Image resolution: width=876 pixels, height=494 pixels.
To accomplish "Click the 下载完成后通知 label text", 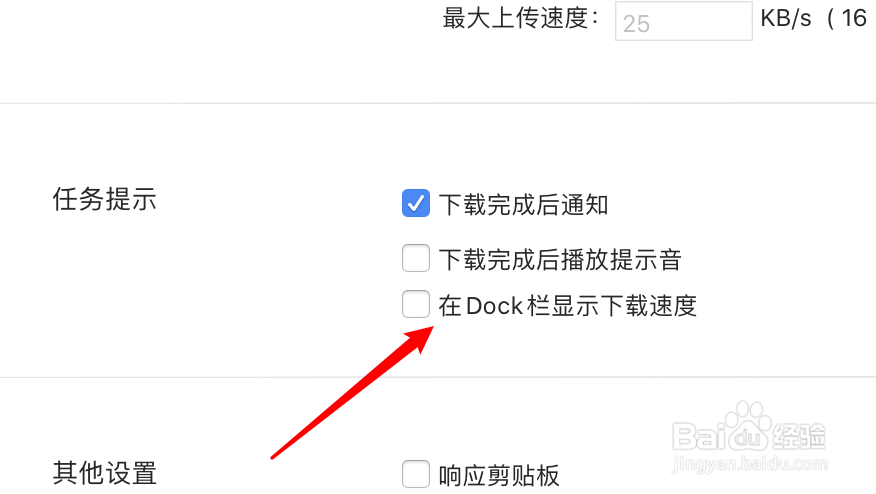I will pos(523,204).
